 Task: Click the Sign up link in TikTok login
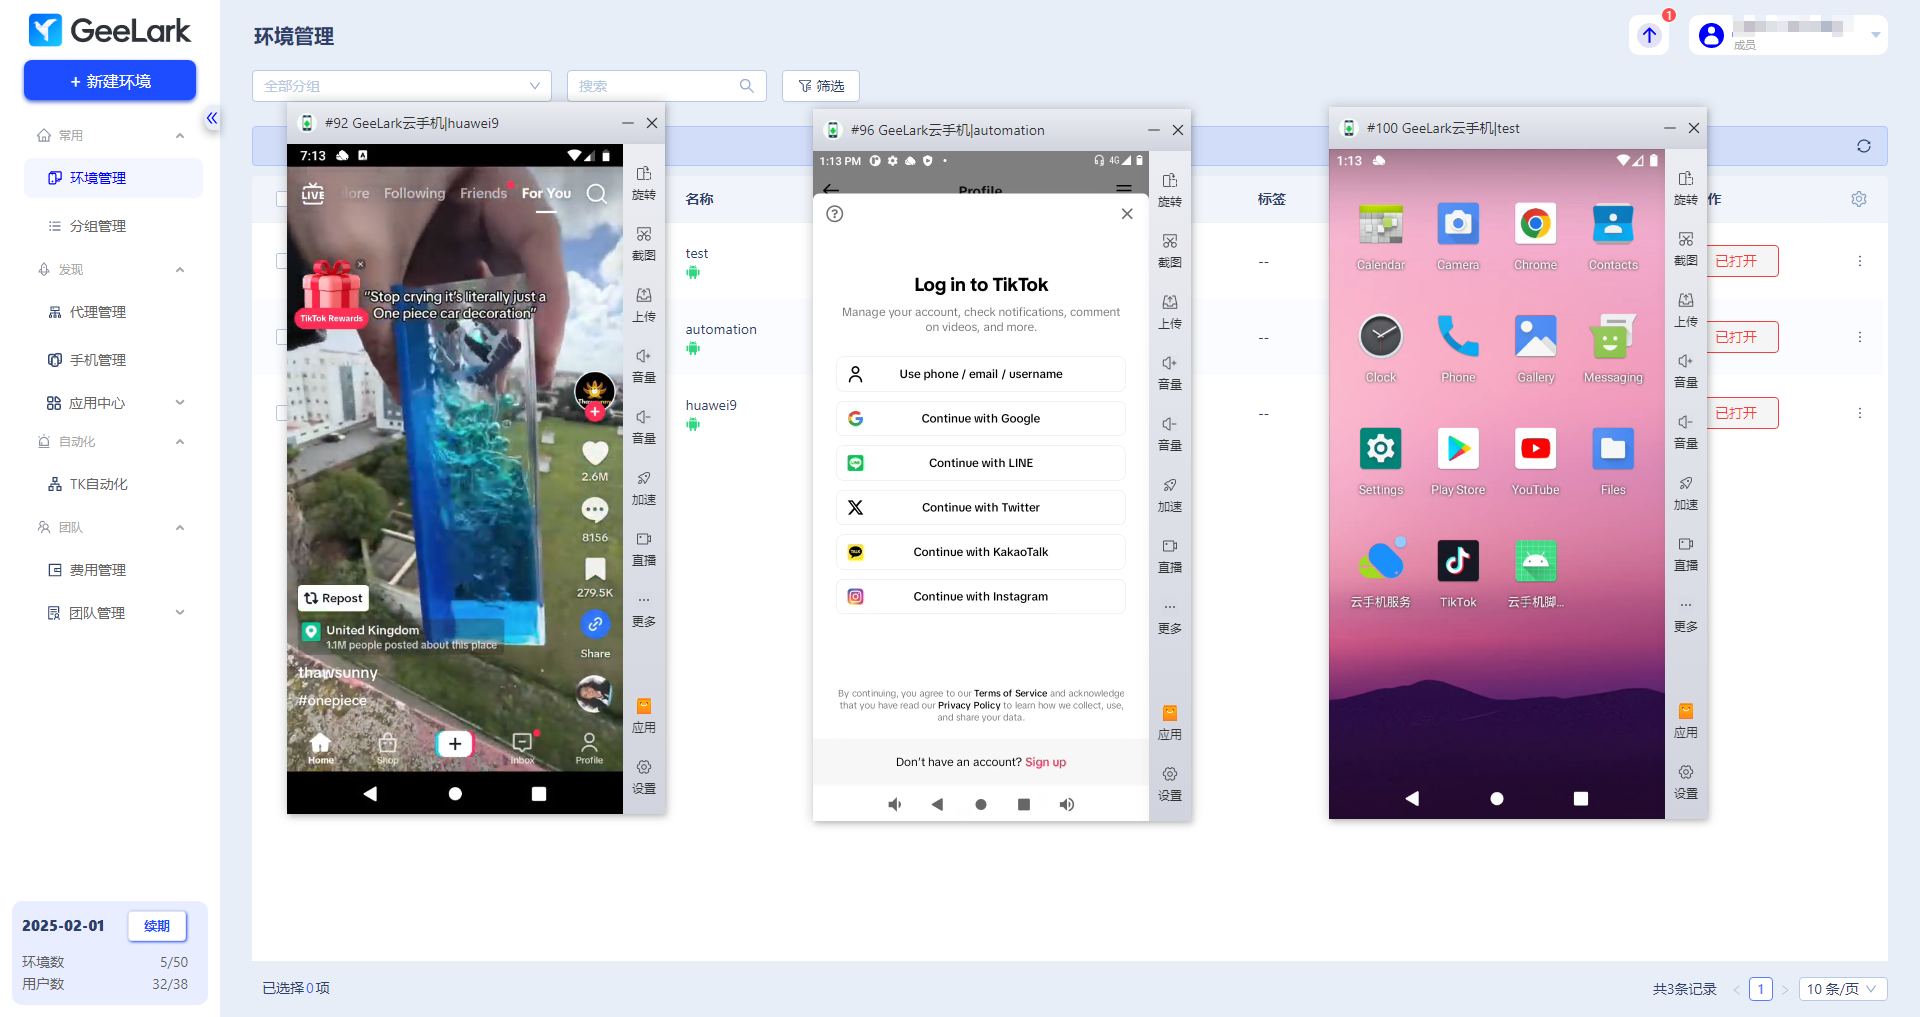[x=1045, y=762]
